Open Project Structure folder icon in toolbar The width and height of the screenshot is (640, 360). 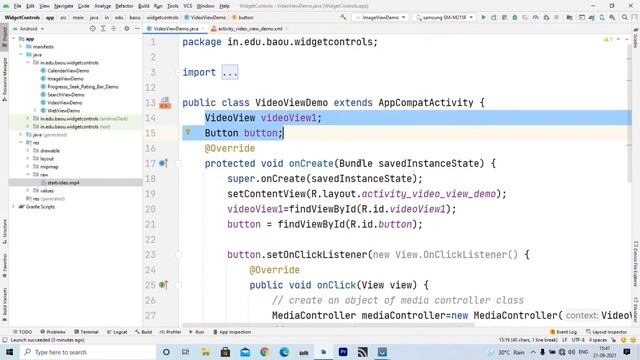569,18
